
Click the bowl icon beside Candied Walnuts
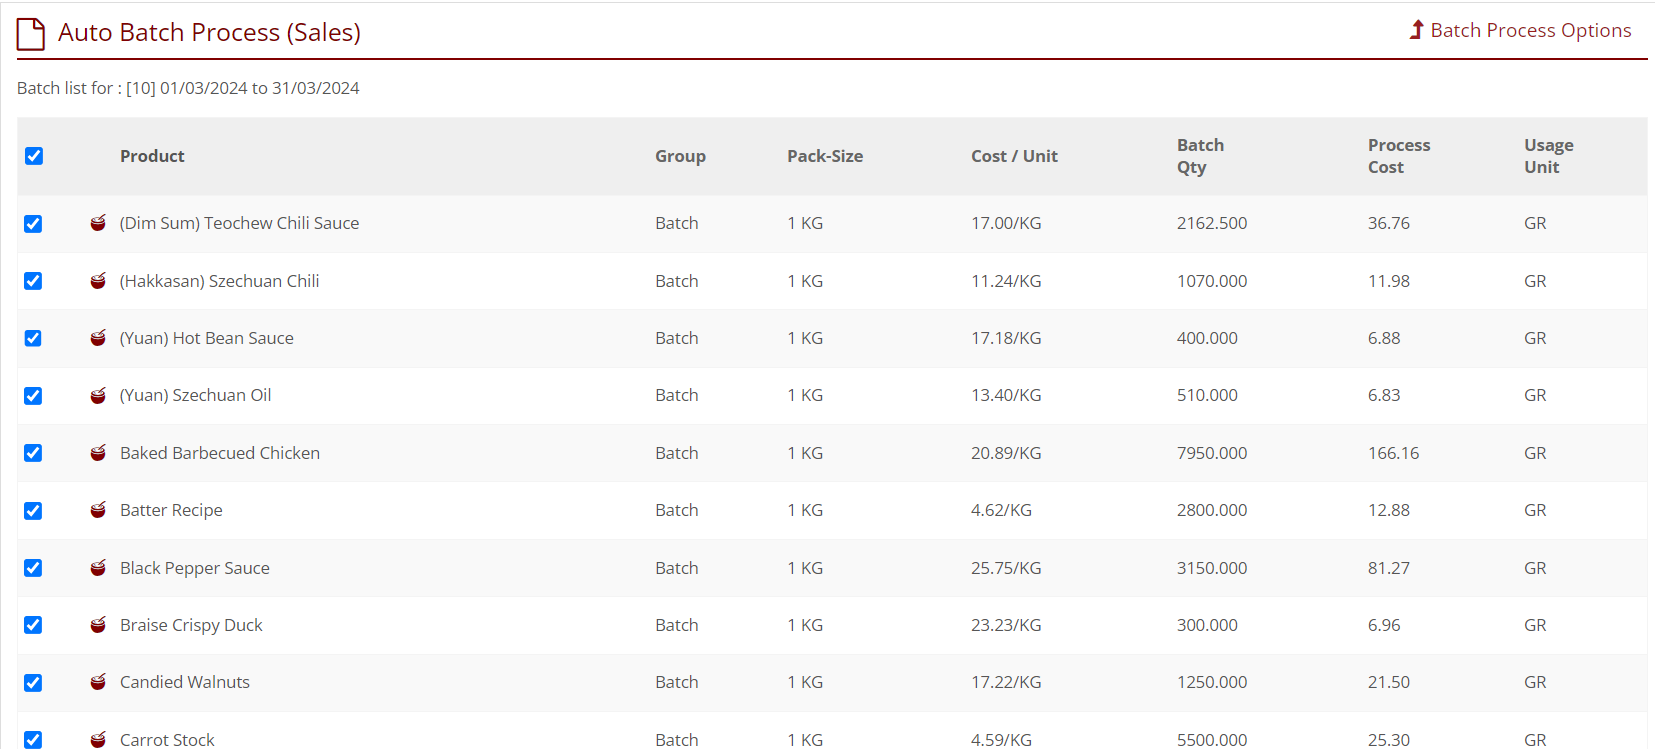coord(98,682)
